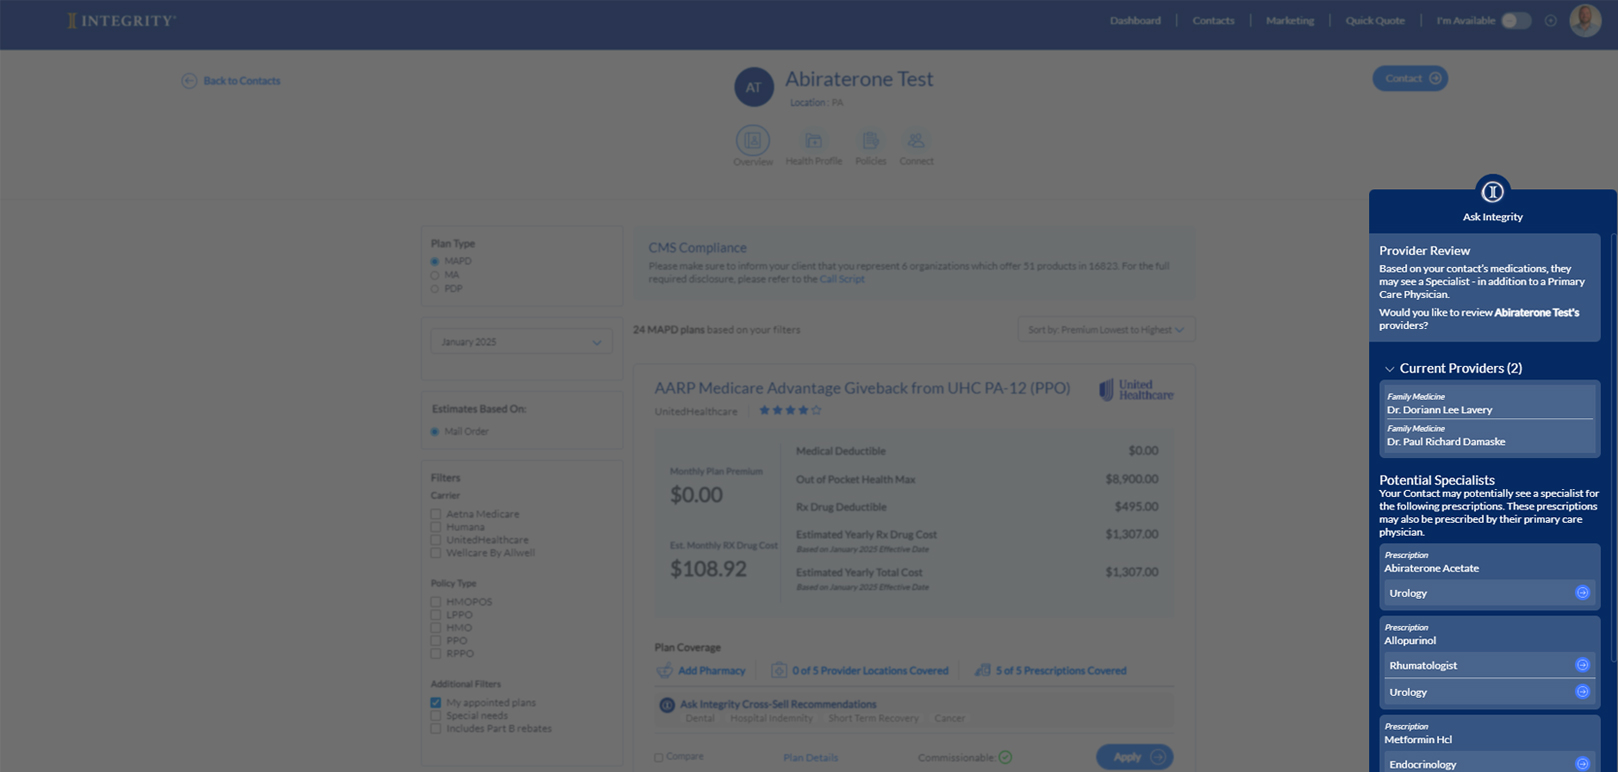Image resolution: width=1618 pixels, height=772 pixels.
Task: Switch to the Overview tab
Action: tap(753, 146)
